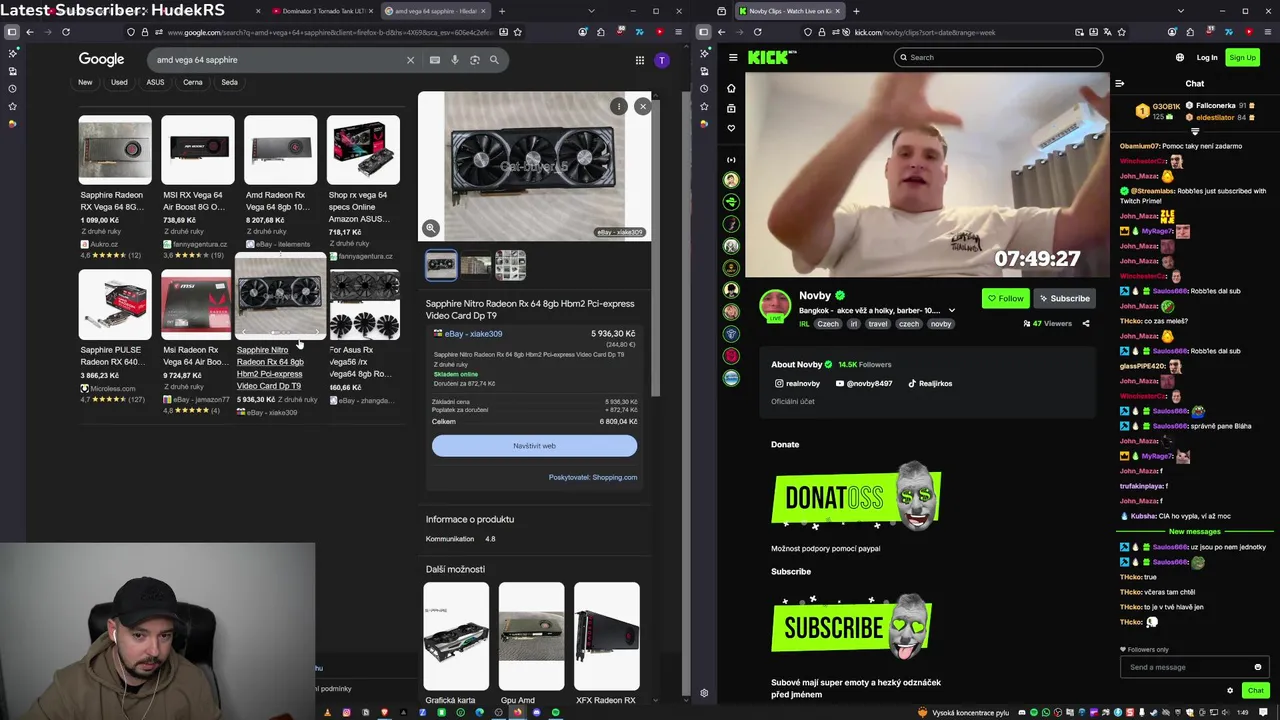This screenshot has height=720, width=1280.
Task: Filter results by Cerna chip
Action: coord(193,82)
